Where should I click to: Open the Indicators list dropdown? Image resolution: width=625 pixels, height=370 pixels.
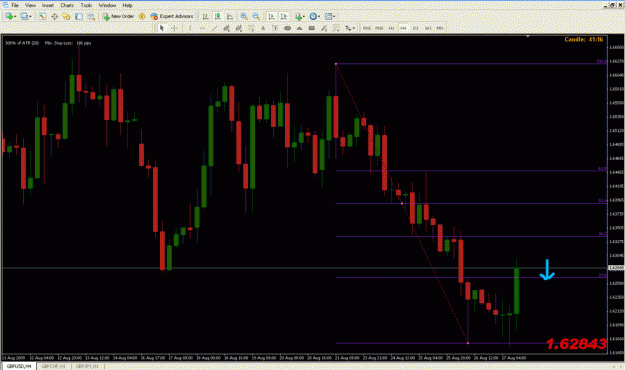pyautogui.click(x=300, y=16)
